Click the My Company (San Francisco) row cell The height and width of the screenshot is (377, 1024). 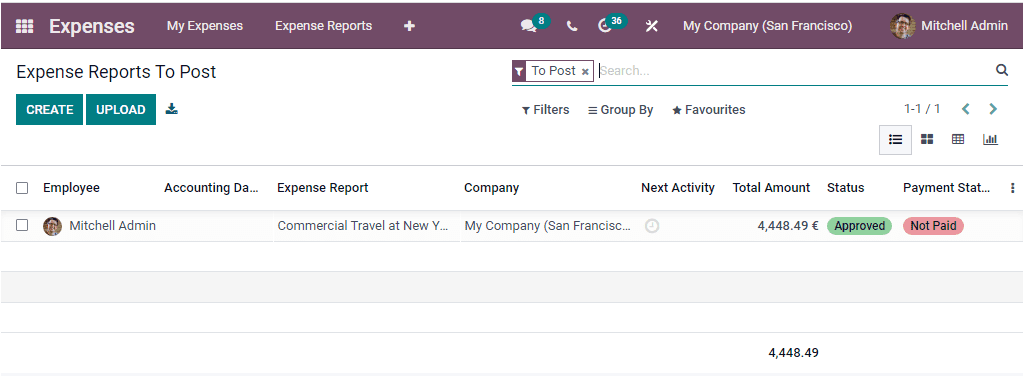point(548,226)
